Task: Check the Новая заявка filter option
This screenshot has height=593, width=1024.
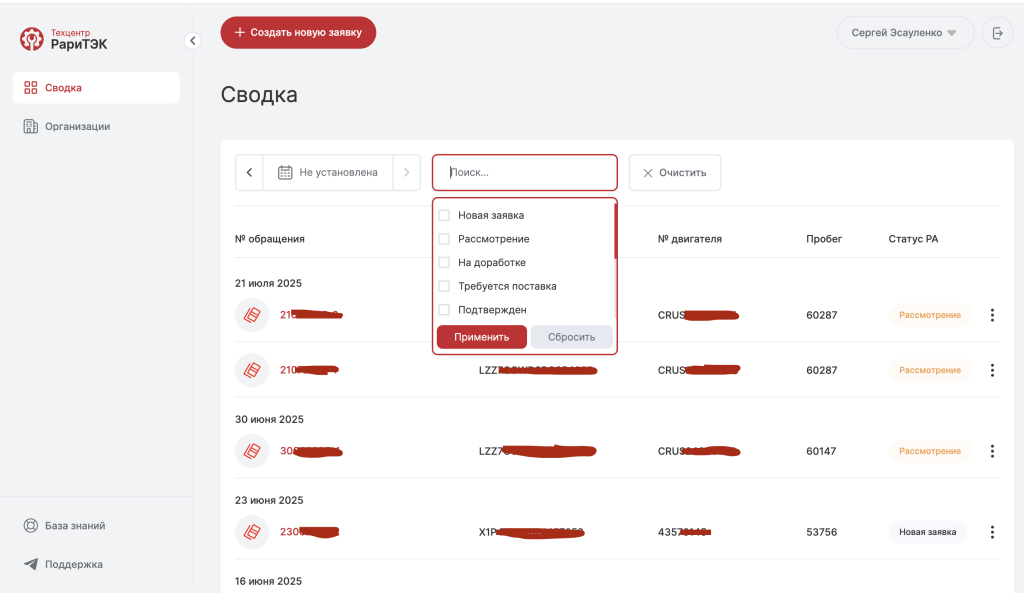Action: pos(444,215)
